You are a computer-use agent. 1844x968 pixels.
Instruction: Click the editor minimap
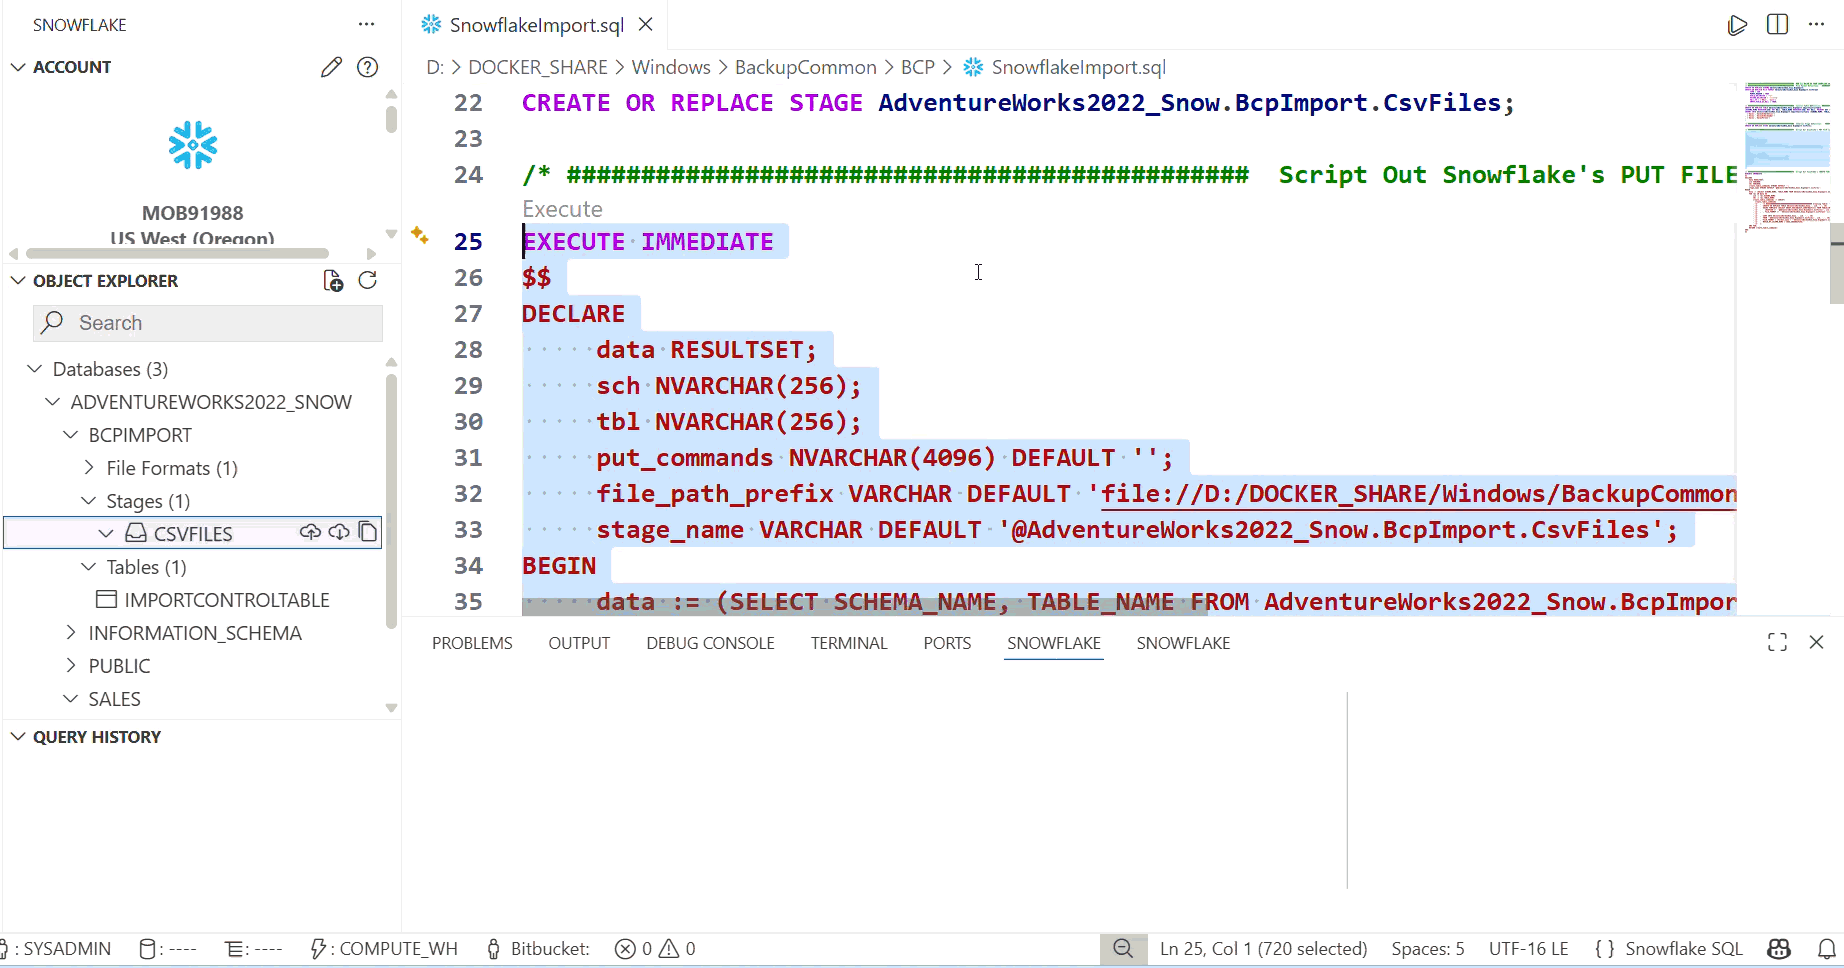(1787, 157)
